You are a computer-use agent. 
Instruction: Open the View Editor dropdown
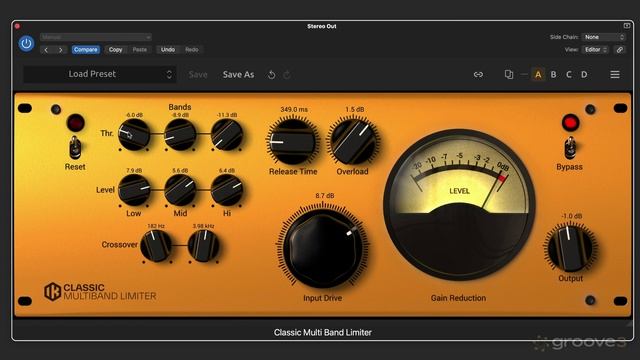click(x=596, y=50)
